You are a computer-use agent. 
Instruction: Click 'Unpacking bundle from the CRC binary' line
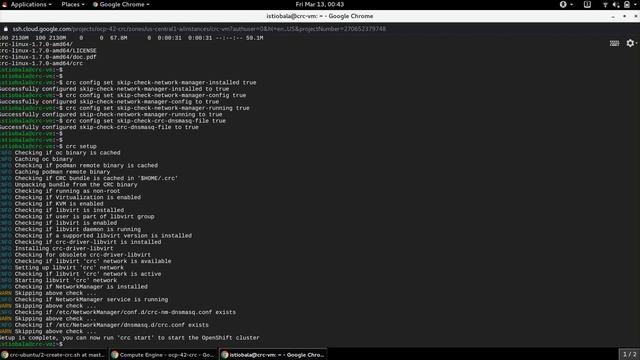76,184
